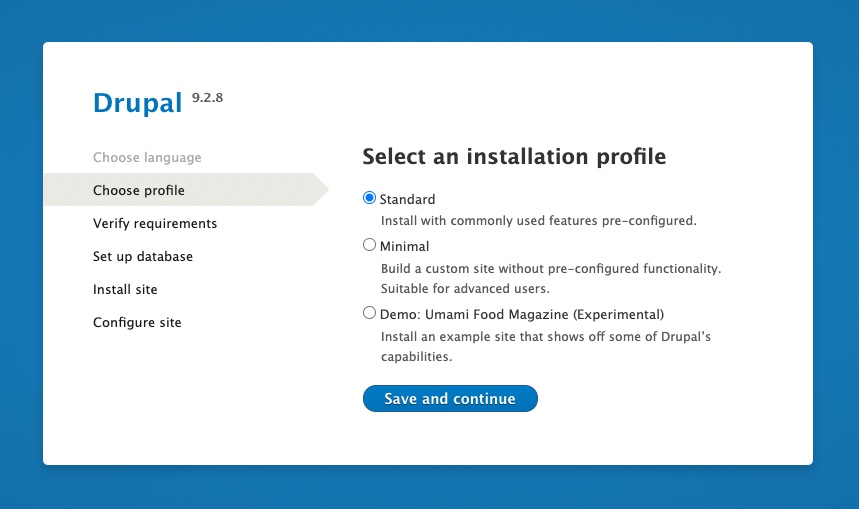The image size is (859, 509).
Task: Click the Set up database step
Action: (x=143, y=256)
